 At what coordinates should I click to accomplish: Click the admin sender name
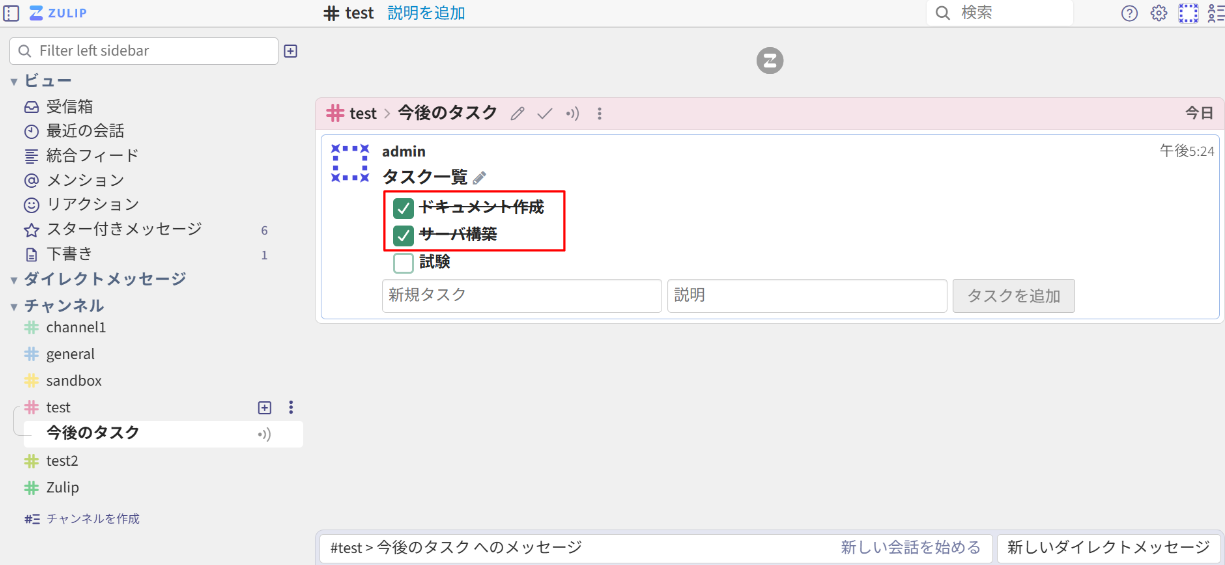[404, 151]
